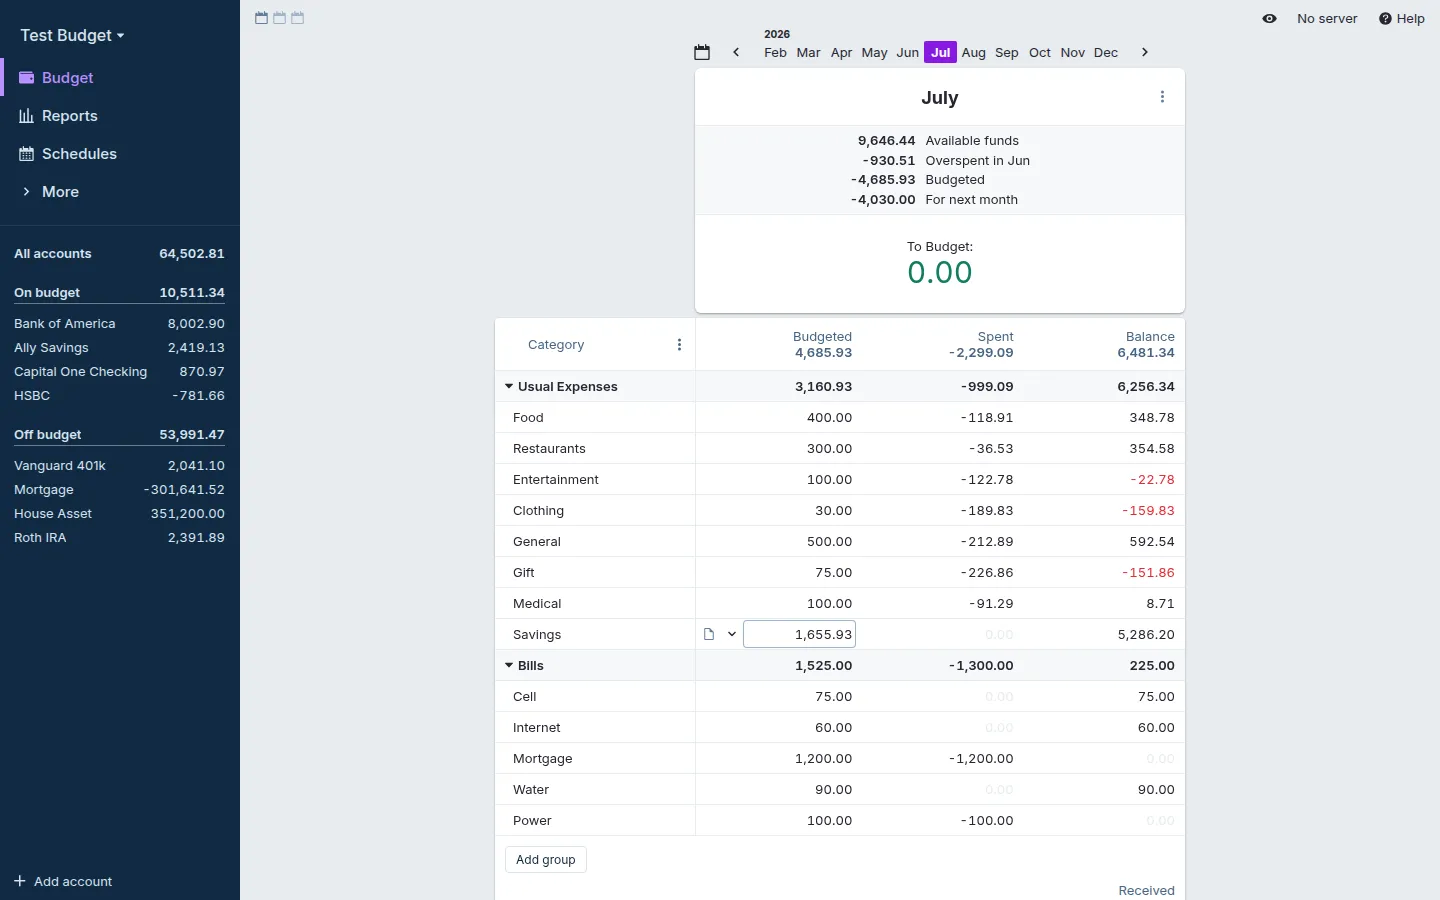The height and width of the screenshot is (900, 1440).
Task: Click plus icon to add account
Action: point(20,881)
